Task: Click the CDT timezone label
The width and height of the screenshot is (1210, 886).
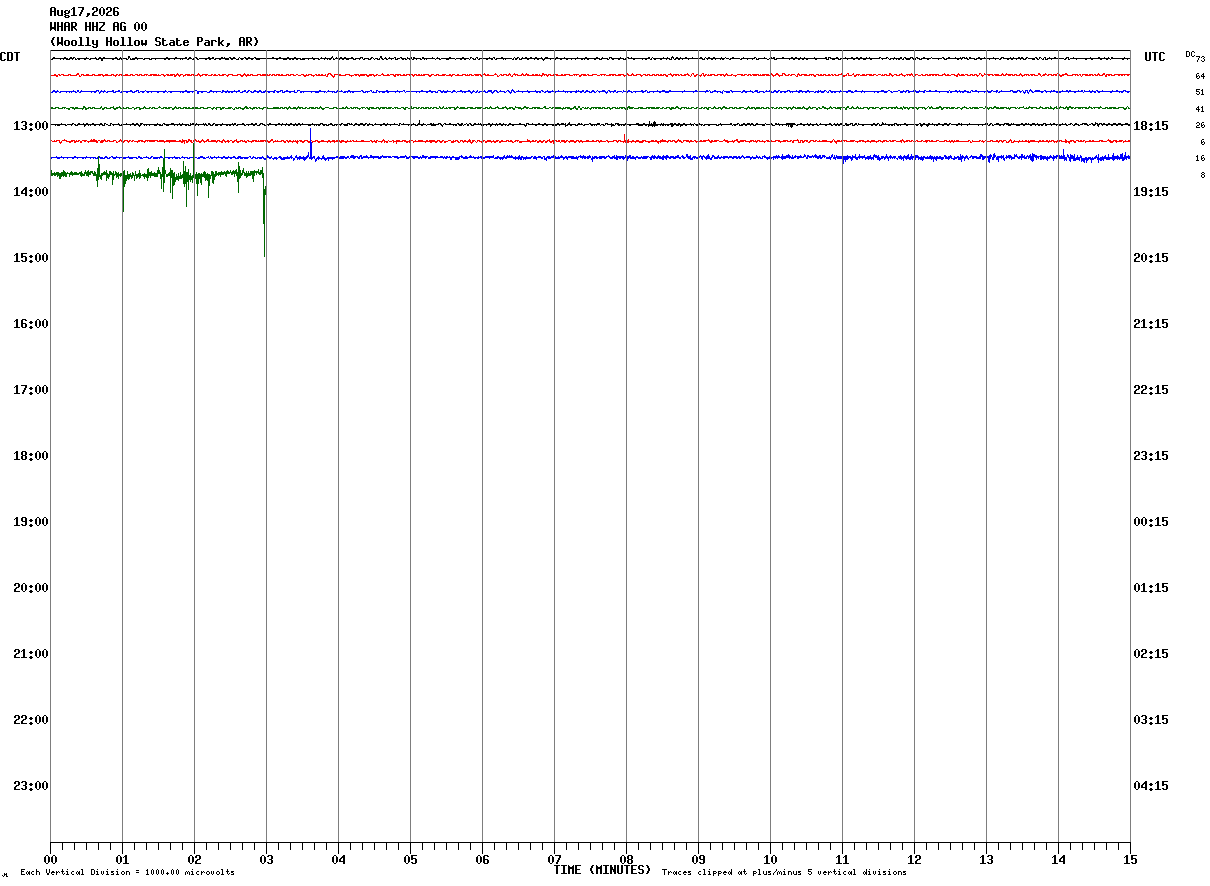Action: coord(10,57)
